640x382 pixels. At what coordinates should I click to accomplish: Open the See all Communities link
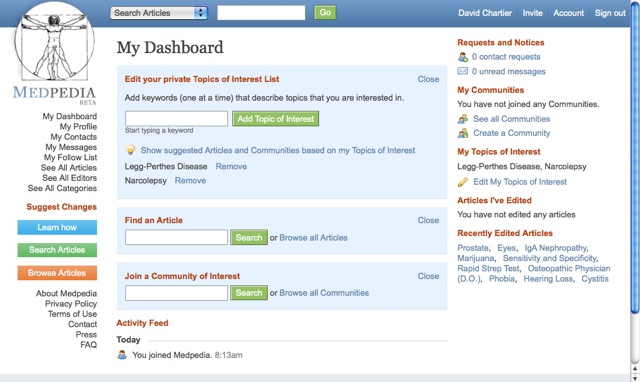pos(511,119)
